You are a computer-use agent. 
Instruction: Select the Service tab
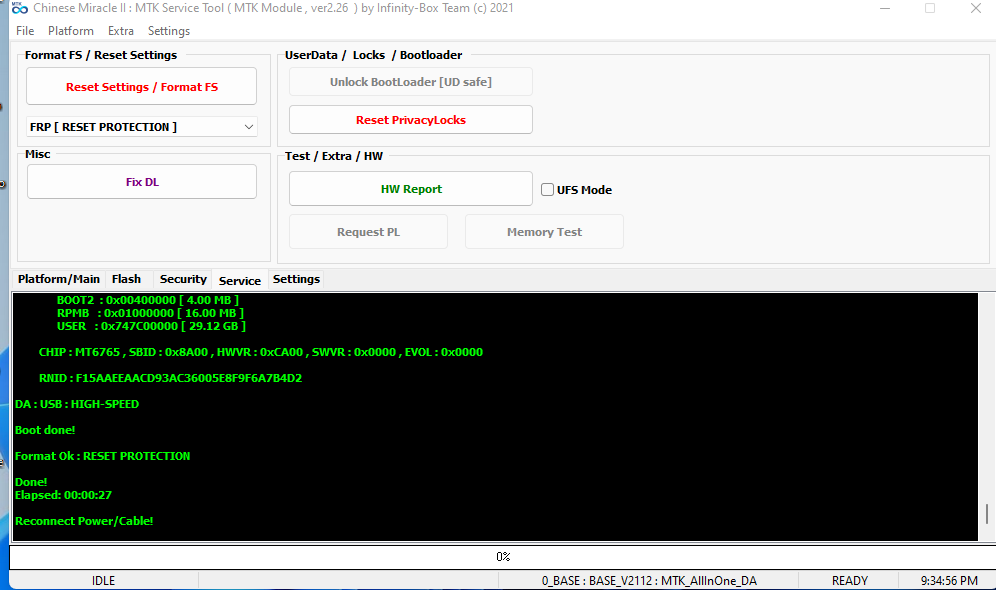(x=239, y=280)
